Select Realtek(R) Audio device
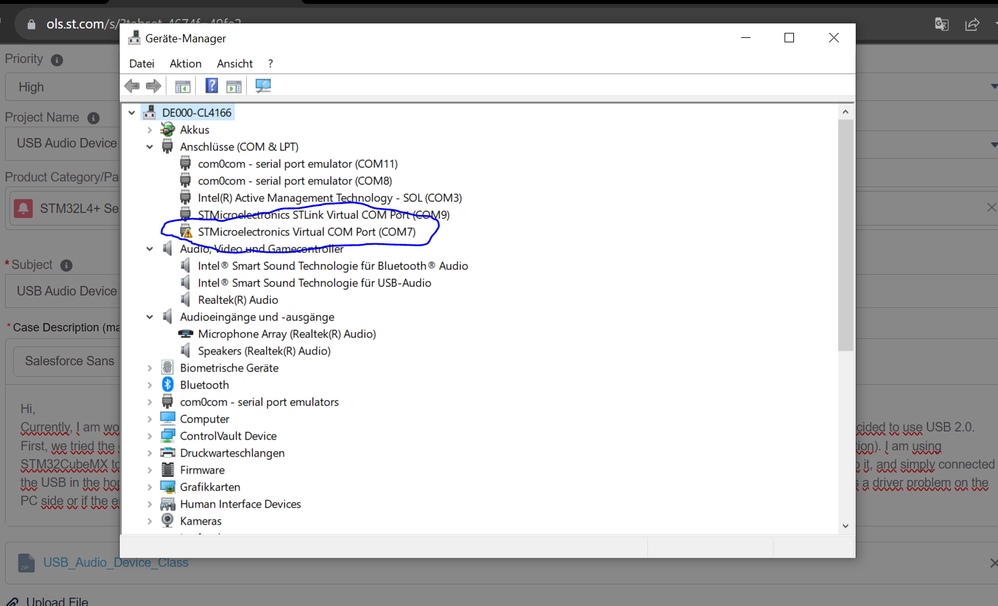The image size is (998, 606). [238, 300]
